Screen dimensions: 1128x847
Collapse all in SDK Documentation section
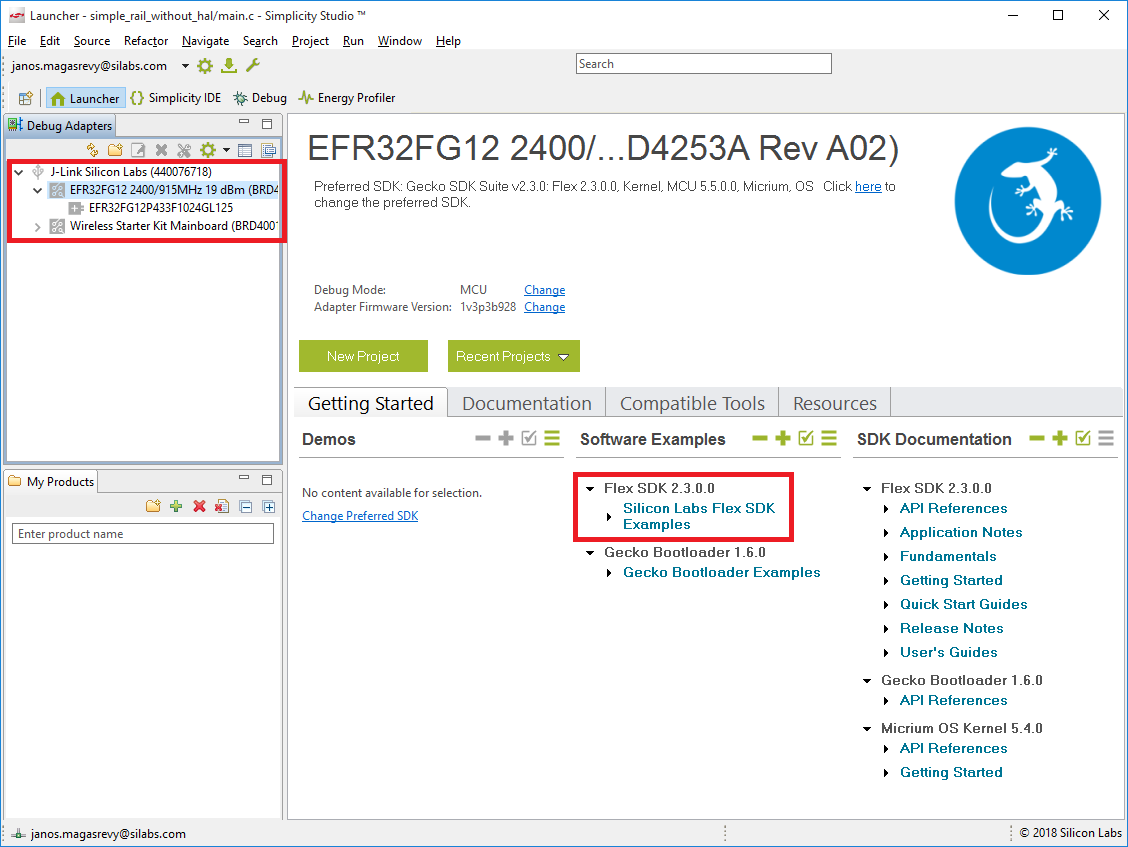1037,438
